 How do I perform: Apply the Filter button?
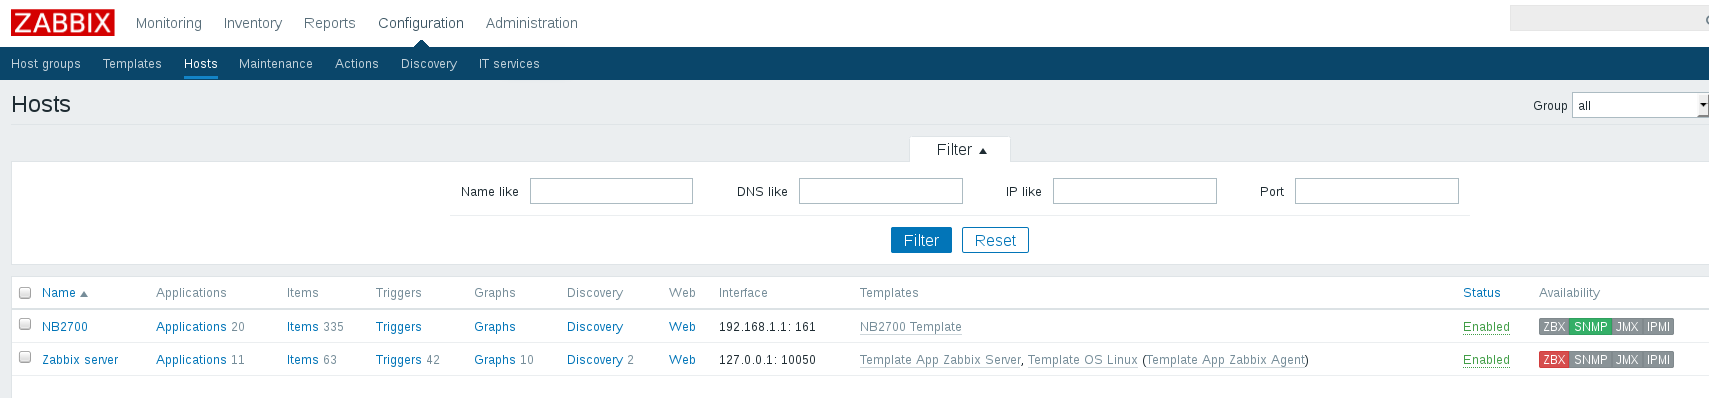(x=921, y=240)
